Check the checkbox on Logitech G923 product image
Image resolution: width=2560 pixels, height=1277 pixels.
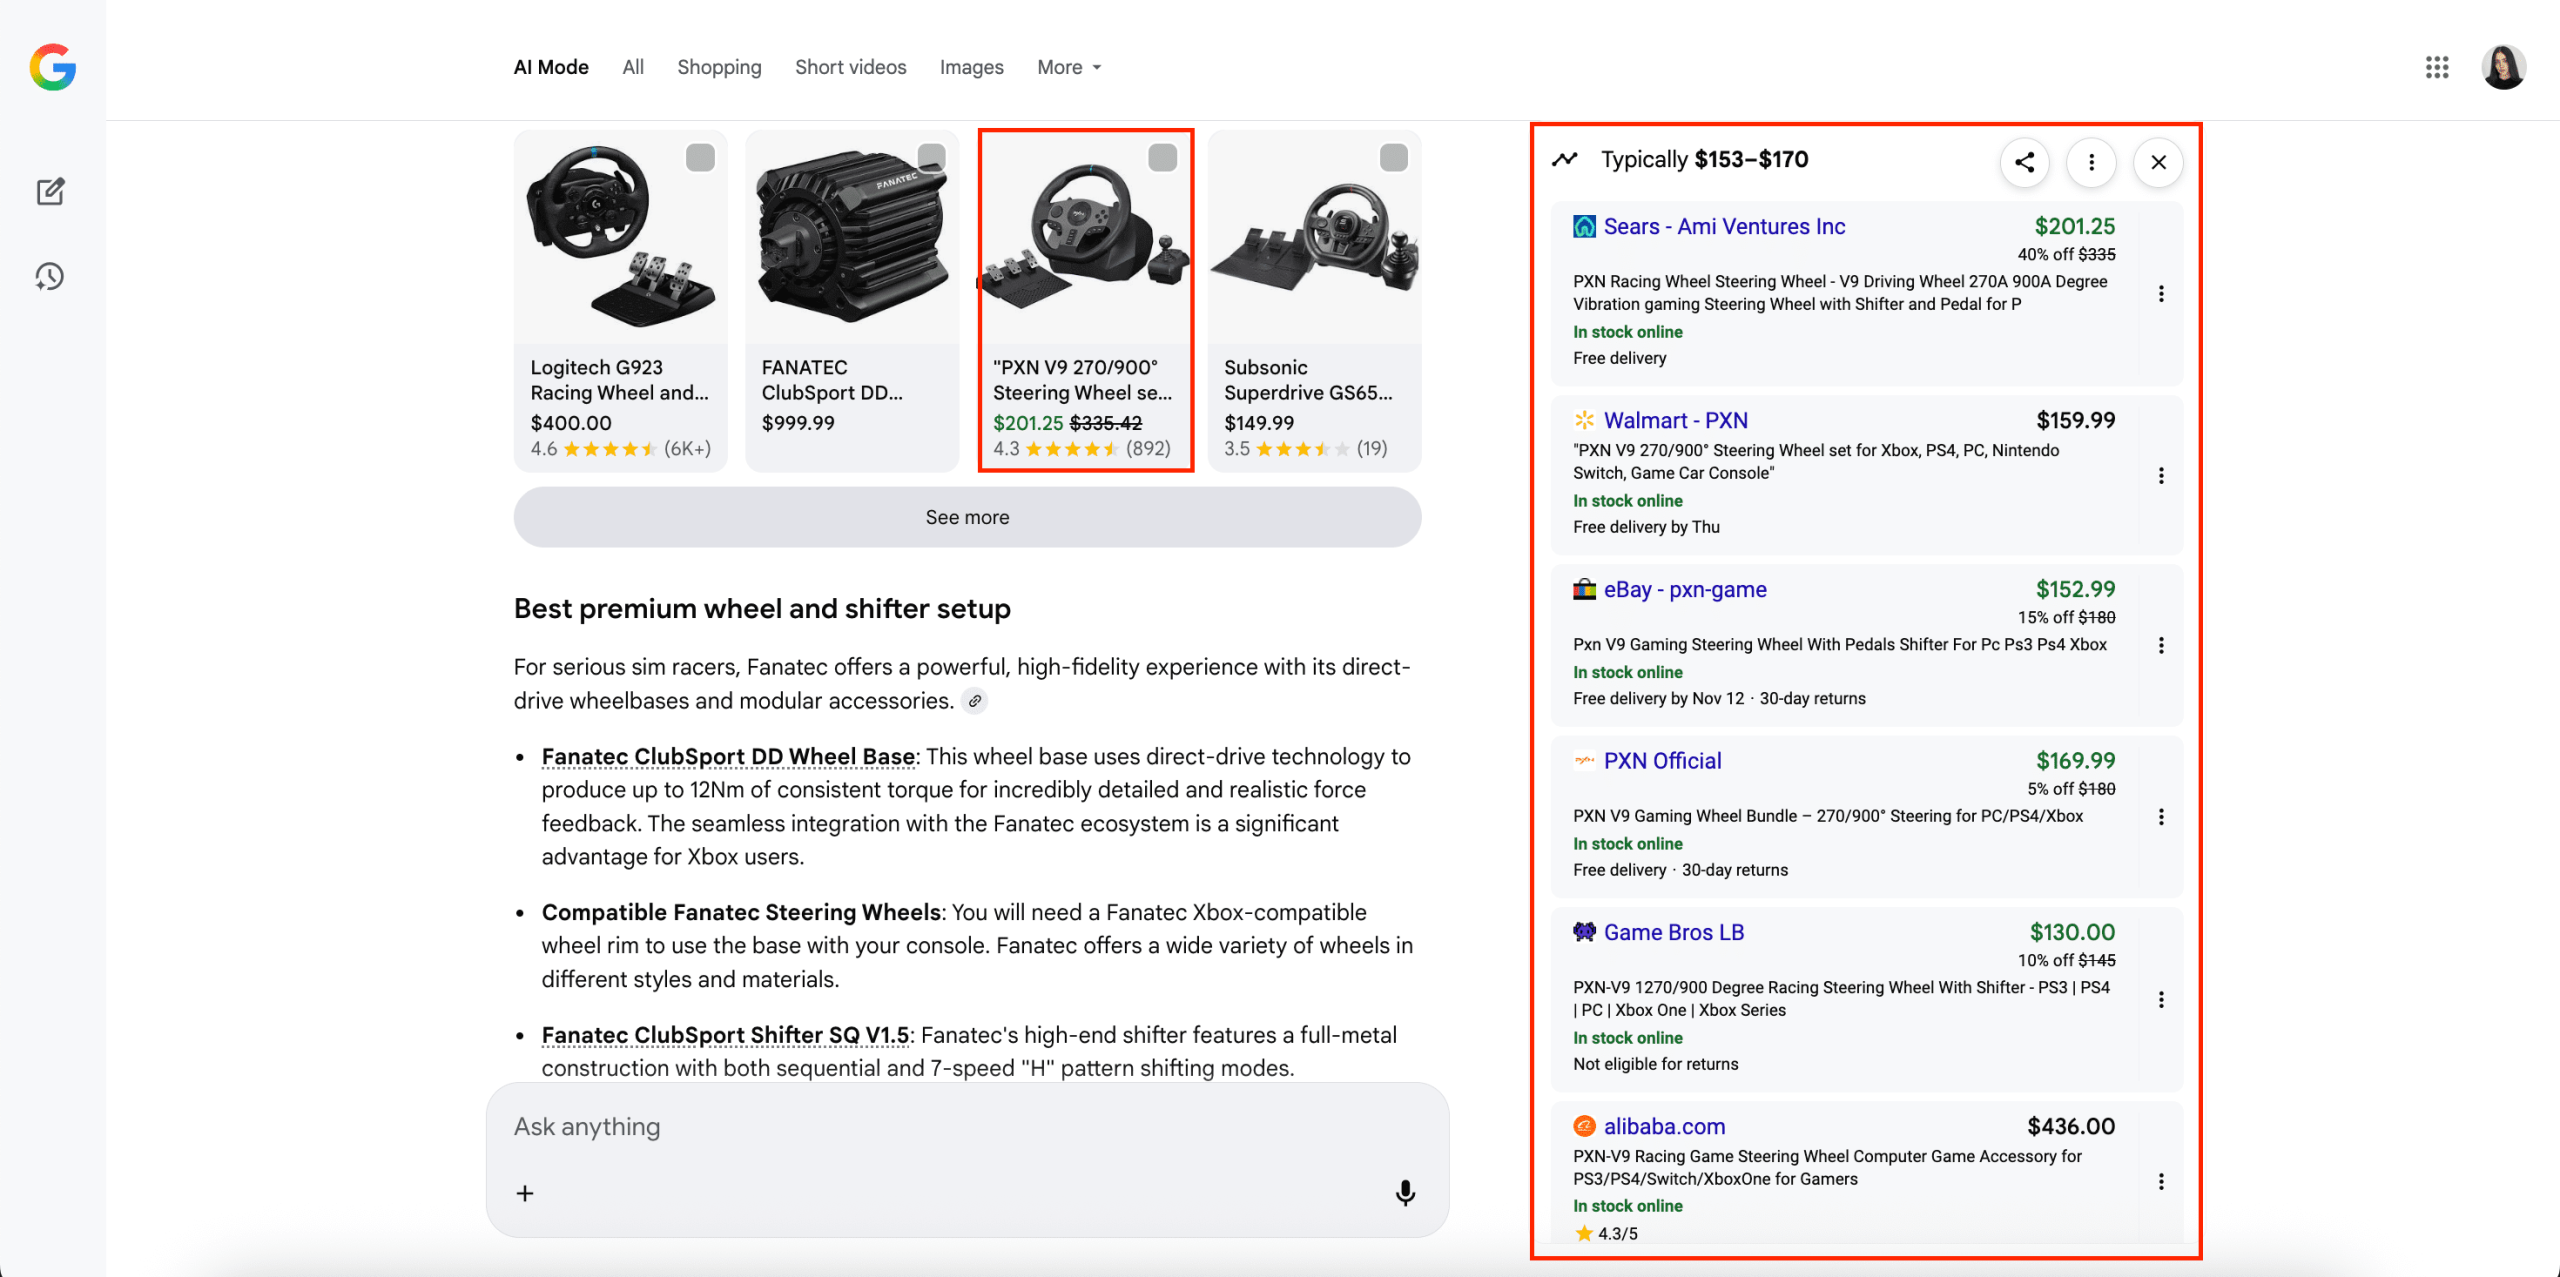tap(700, 157)
